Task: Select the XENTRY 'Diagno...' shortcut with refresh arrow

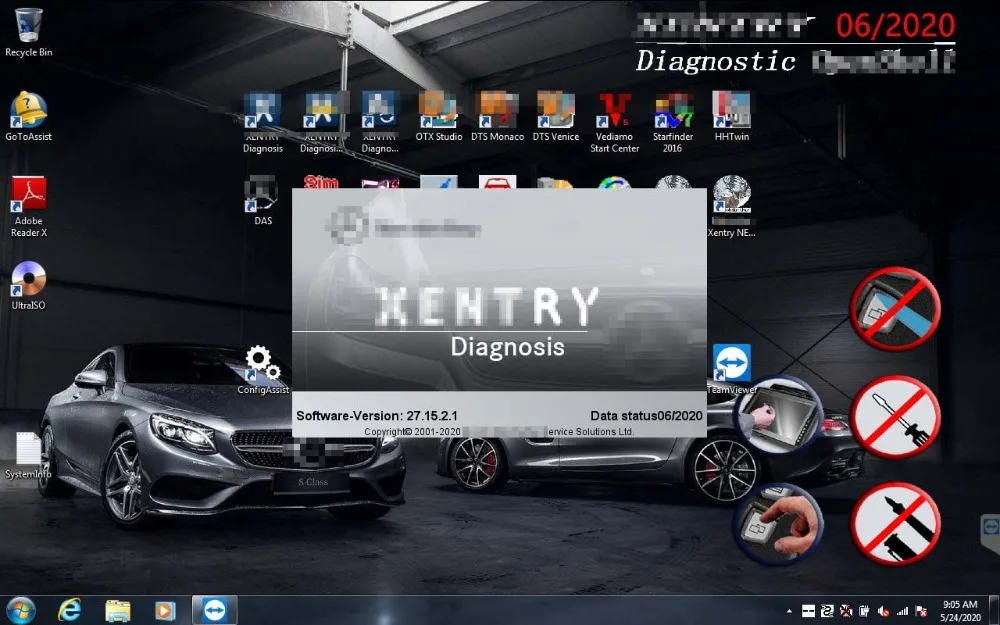Action: [x=380, y=122]
